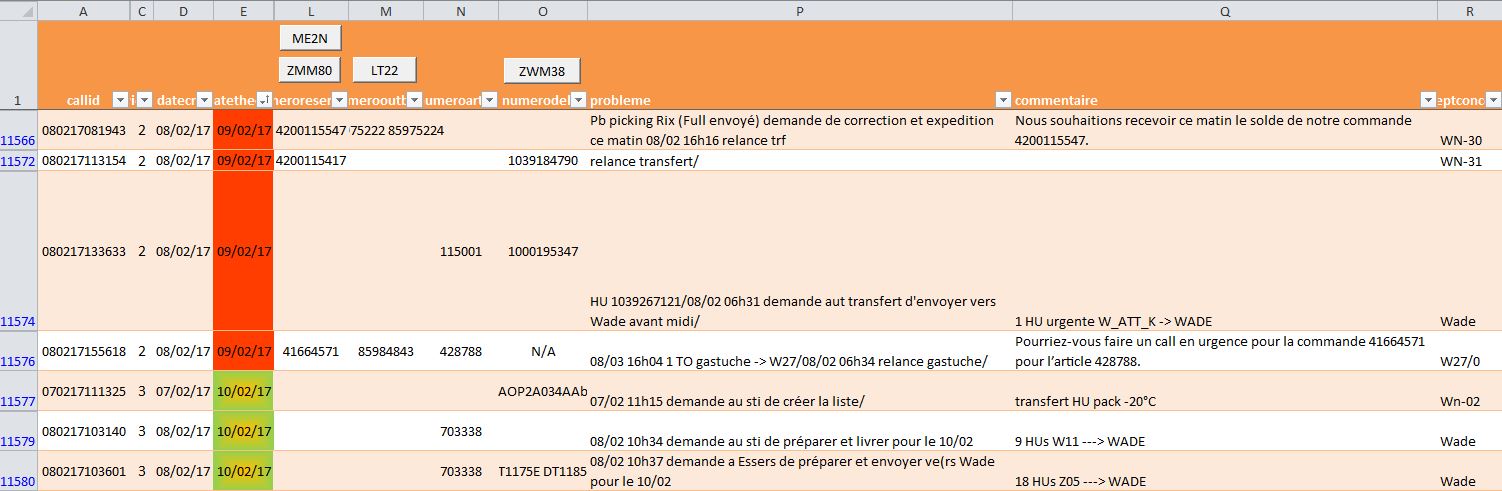The image size is (1502, 491).
Task: Select row header 11572
Action: coord(19,160)
